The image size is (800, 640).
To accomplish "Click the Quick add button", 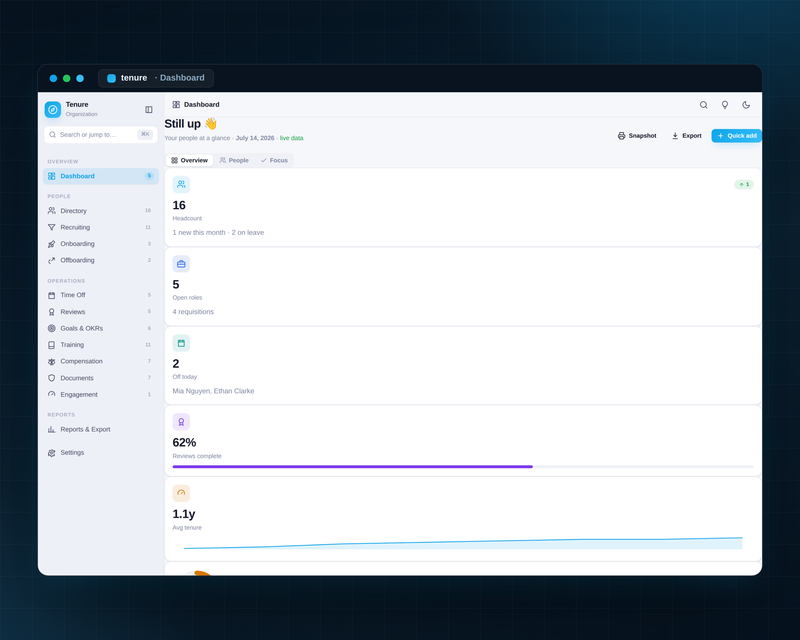I will coord(737,136).
